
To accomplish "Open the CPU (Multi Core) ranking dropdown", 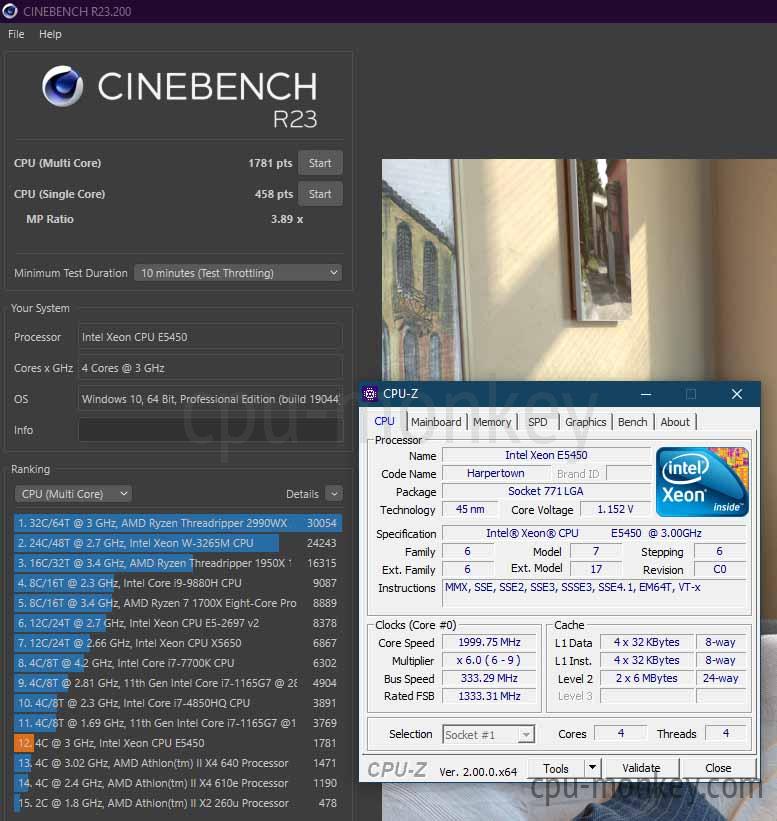I will pos(73,494).
